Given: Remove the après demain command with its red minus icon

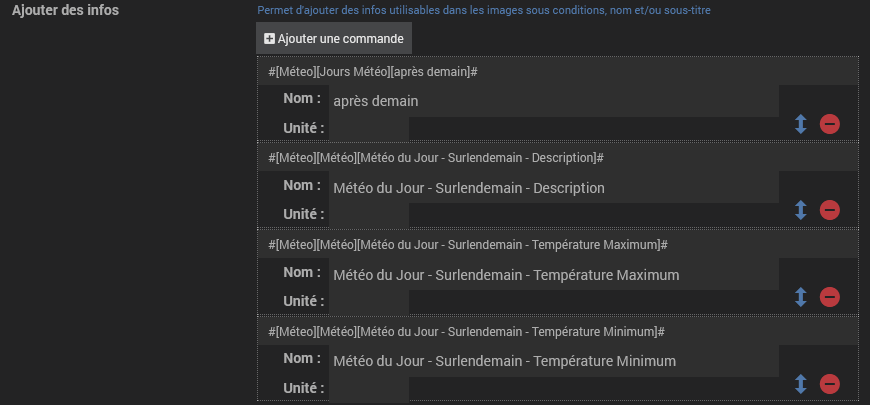Looking at the screenshot, I should point(829,124).
